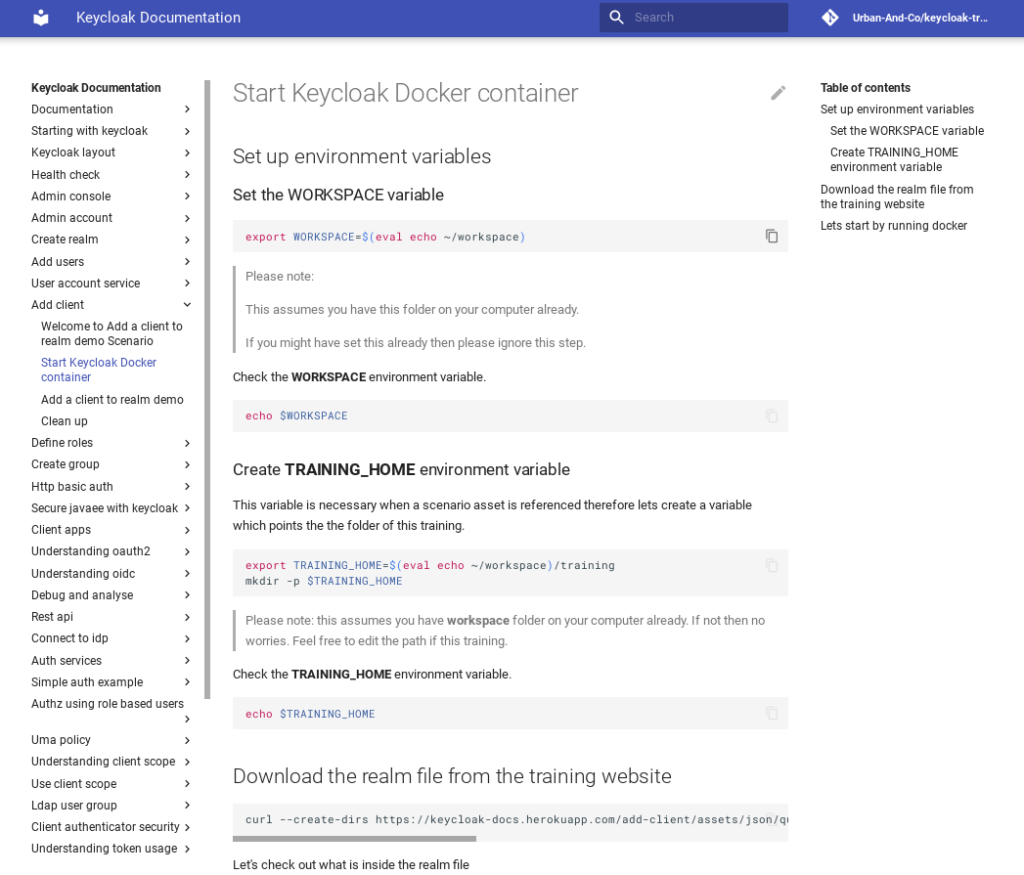Open Understanding oauth2 nav item
This screenshot has height=875, width=1024.
click(91, 551)
